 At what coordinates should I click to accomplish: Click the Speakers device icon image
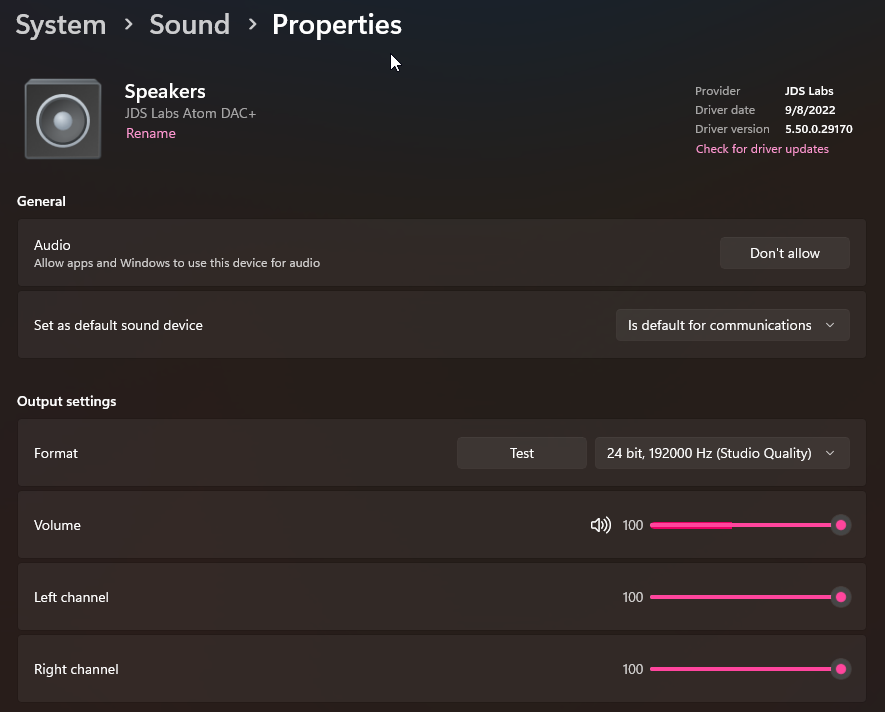click(63, 119)
